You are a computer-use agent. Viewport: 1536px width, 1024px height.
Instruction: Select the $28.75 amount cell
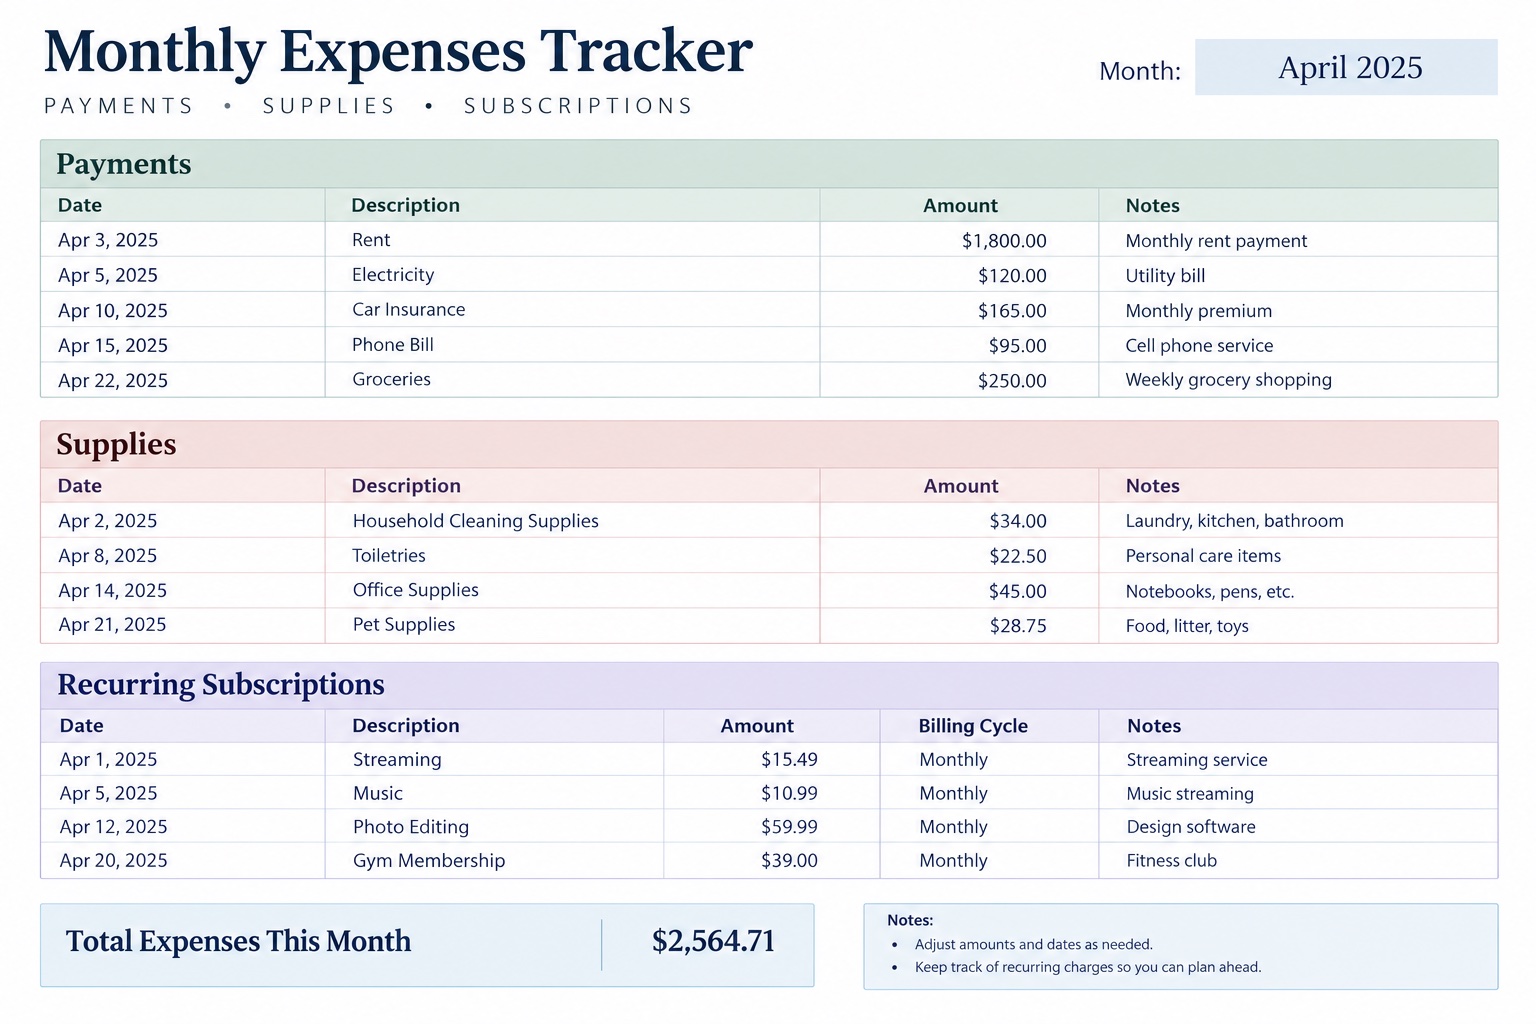(959, 625)
